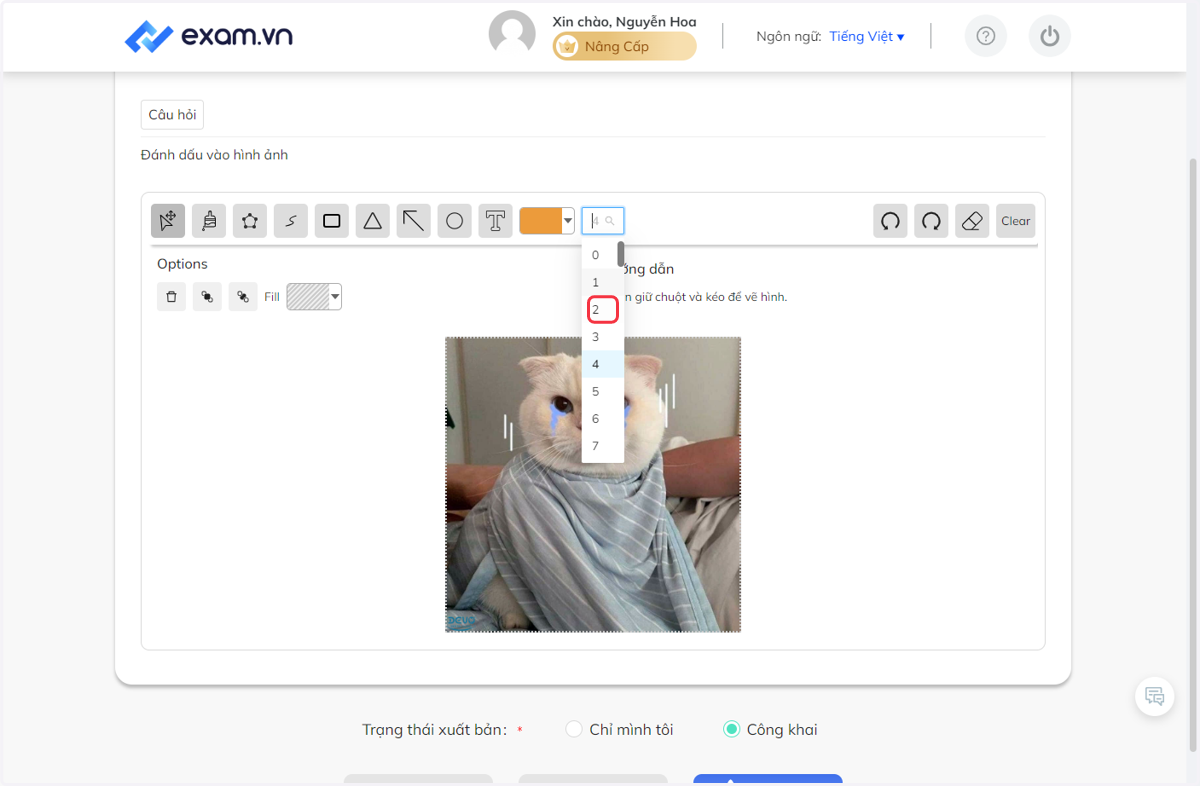The height and width of the screenshot is (786, 1200).
Task: Select the freehand curve tool
Action: (x=291, y=221)
